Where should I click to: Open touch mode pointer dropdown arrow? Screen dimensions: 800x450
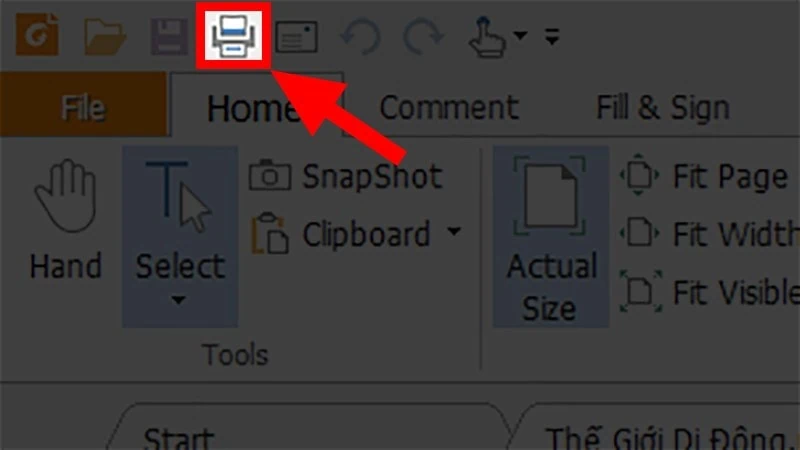(x=520, y=36)
